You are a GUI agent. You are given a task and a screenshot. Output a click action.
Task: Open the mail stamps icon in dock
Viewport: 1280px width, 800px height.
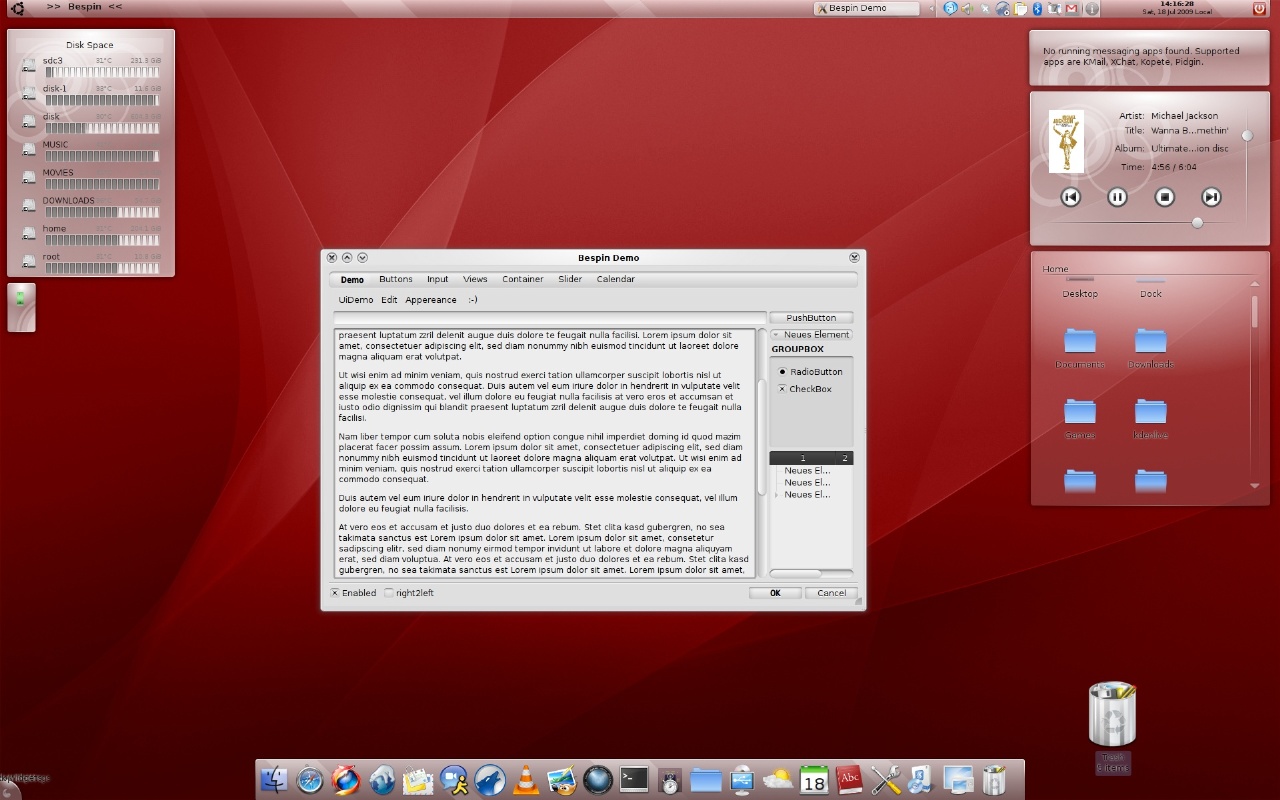pyautogui.click(x=418, y=780)
